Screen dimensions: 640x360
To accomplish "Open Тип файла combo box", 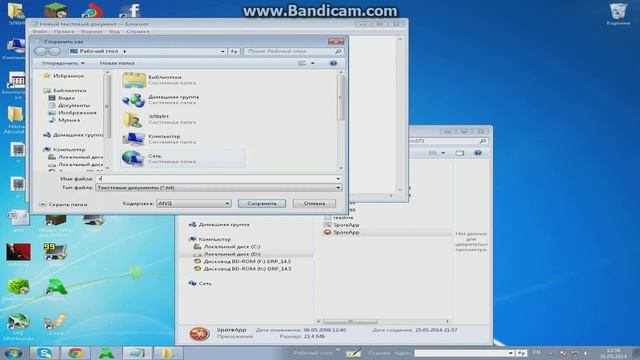I will pos(218,188).
